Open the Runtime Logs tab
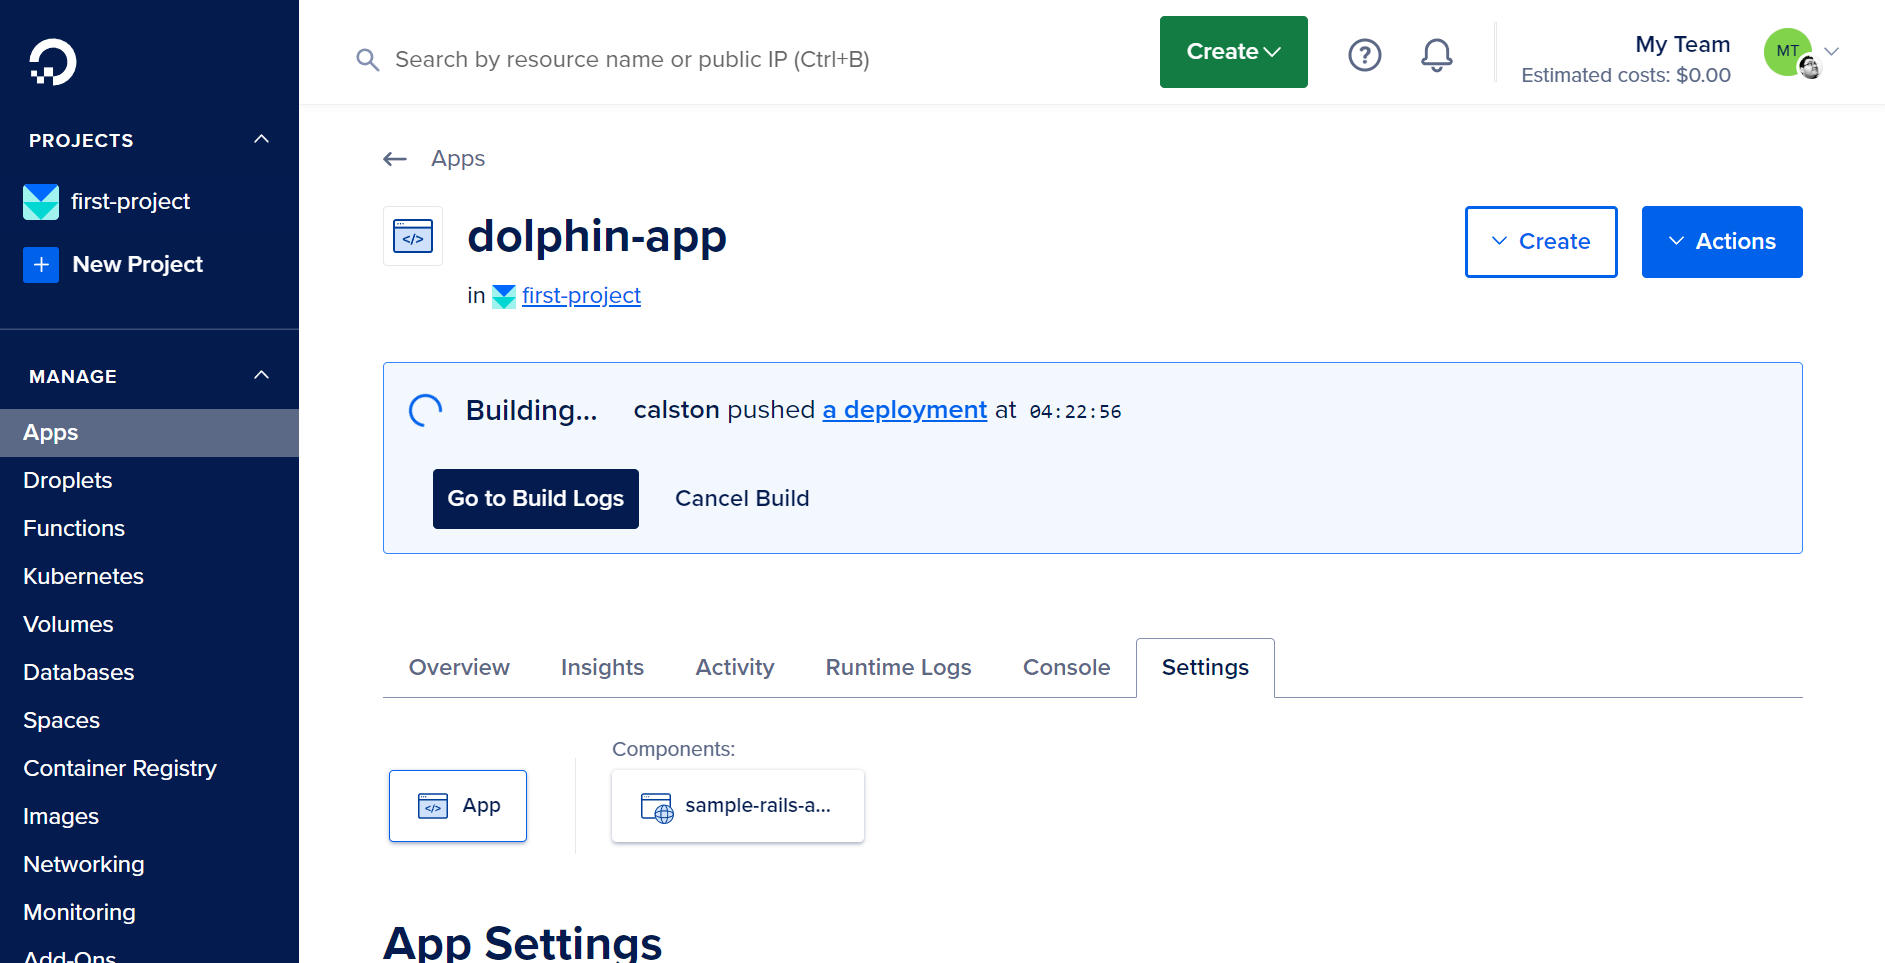 point(899,668)
